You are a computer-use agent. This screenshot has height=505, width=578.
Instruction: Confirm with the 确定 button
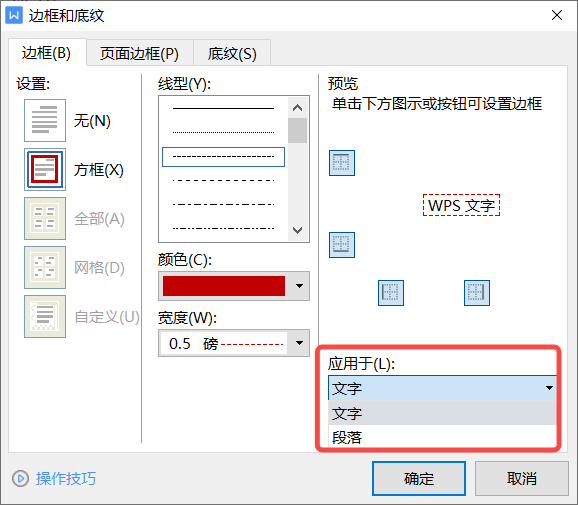tap(419, 478)
